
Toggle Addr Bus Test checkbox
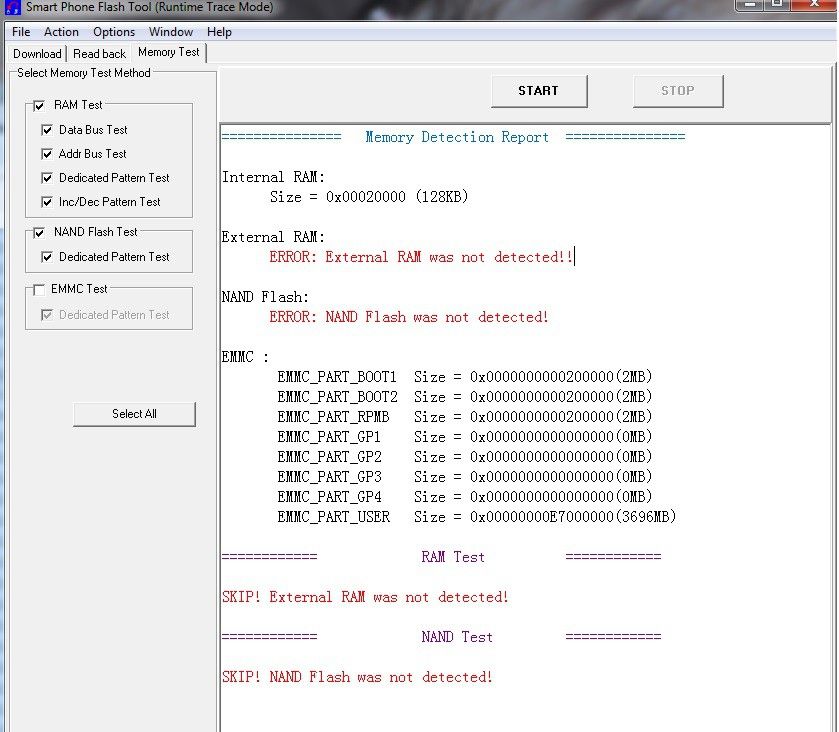pyautogui.click(x=47, y=154)
